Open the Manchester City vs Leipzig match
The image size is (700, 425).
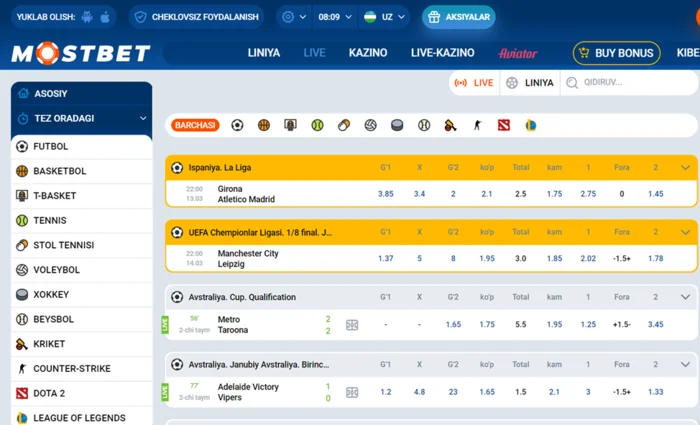(x=248, y=258)
